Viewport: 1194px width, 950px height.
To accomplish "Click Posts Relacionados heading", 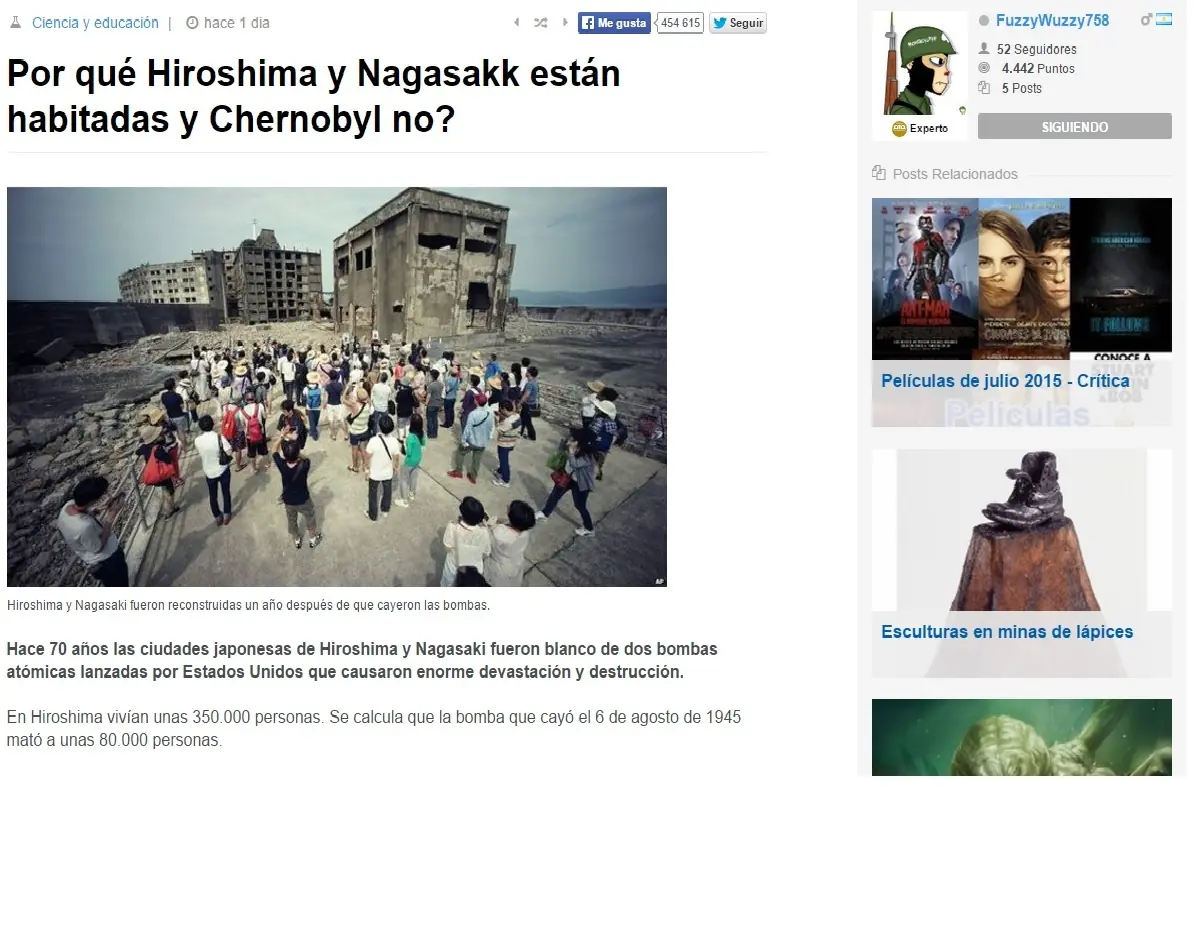I will [x=955, y=174].
